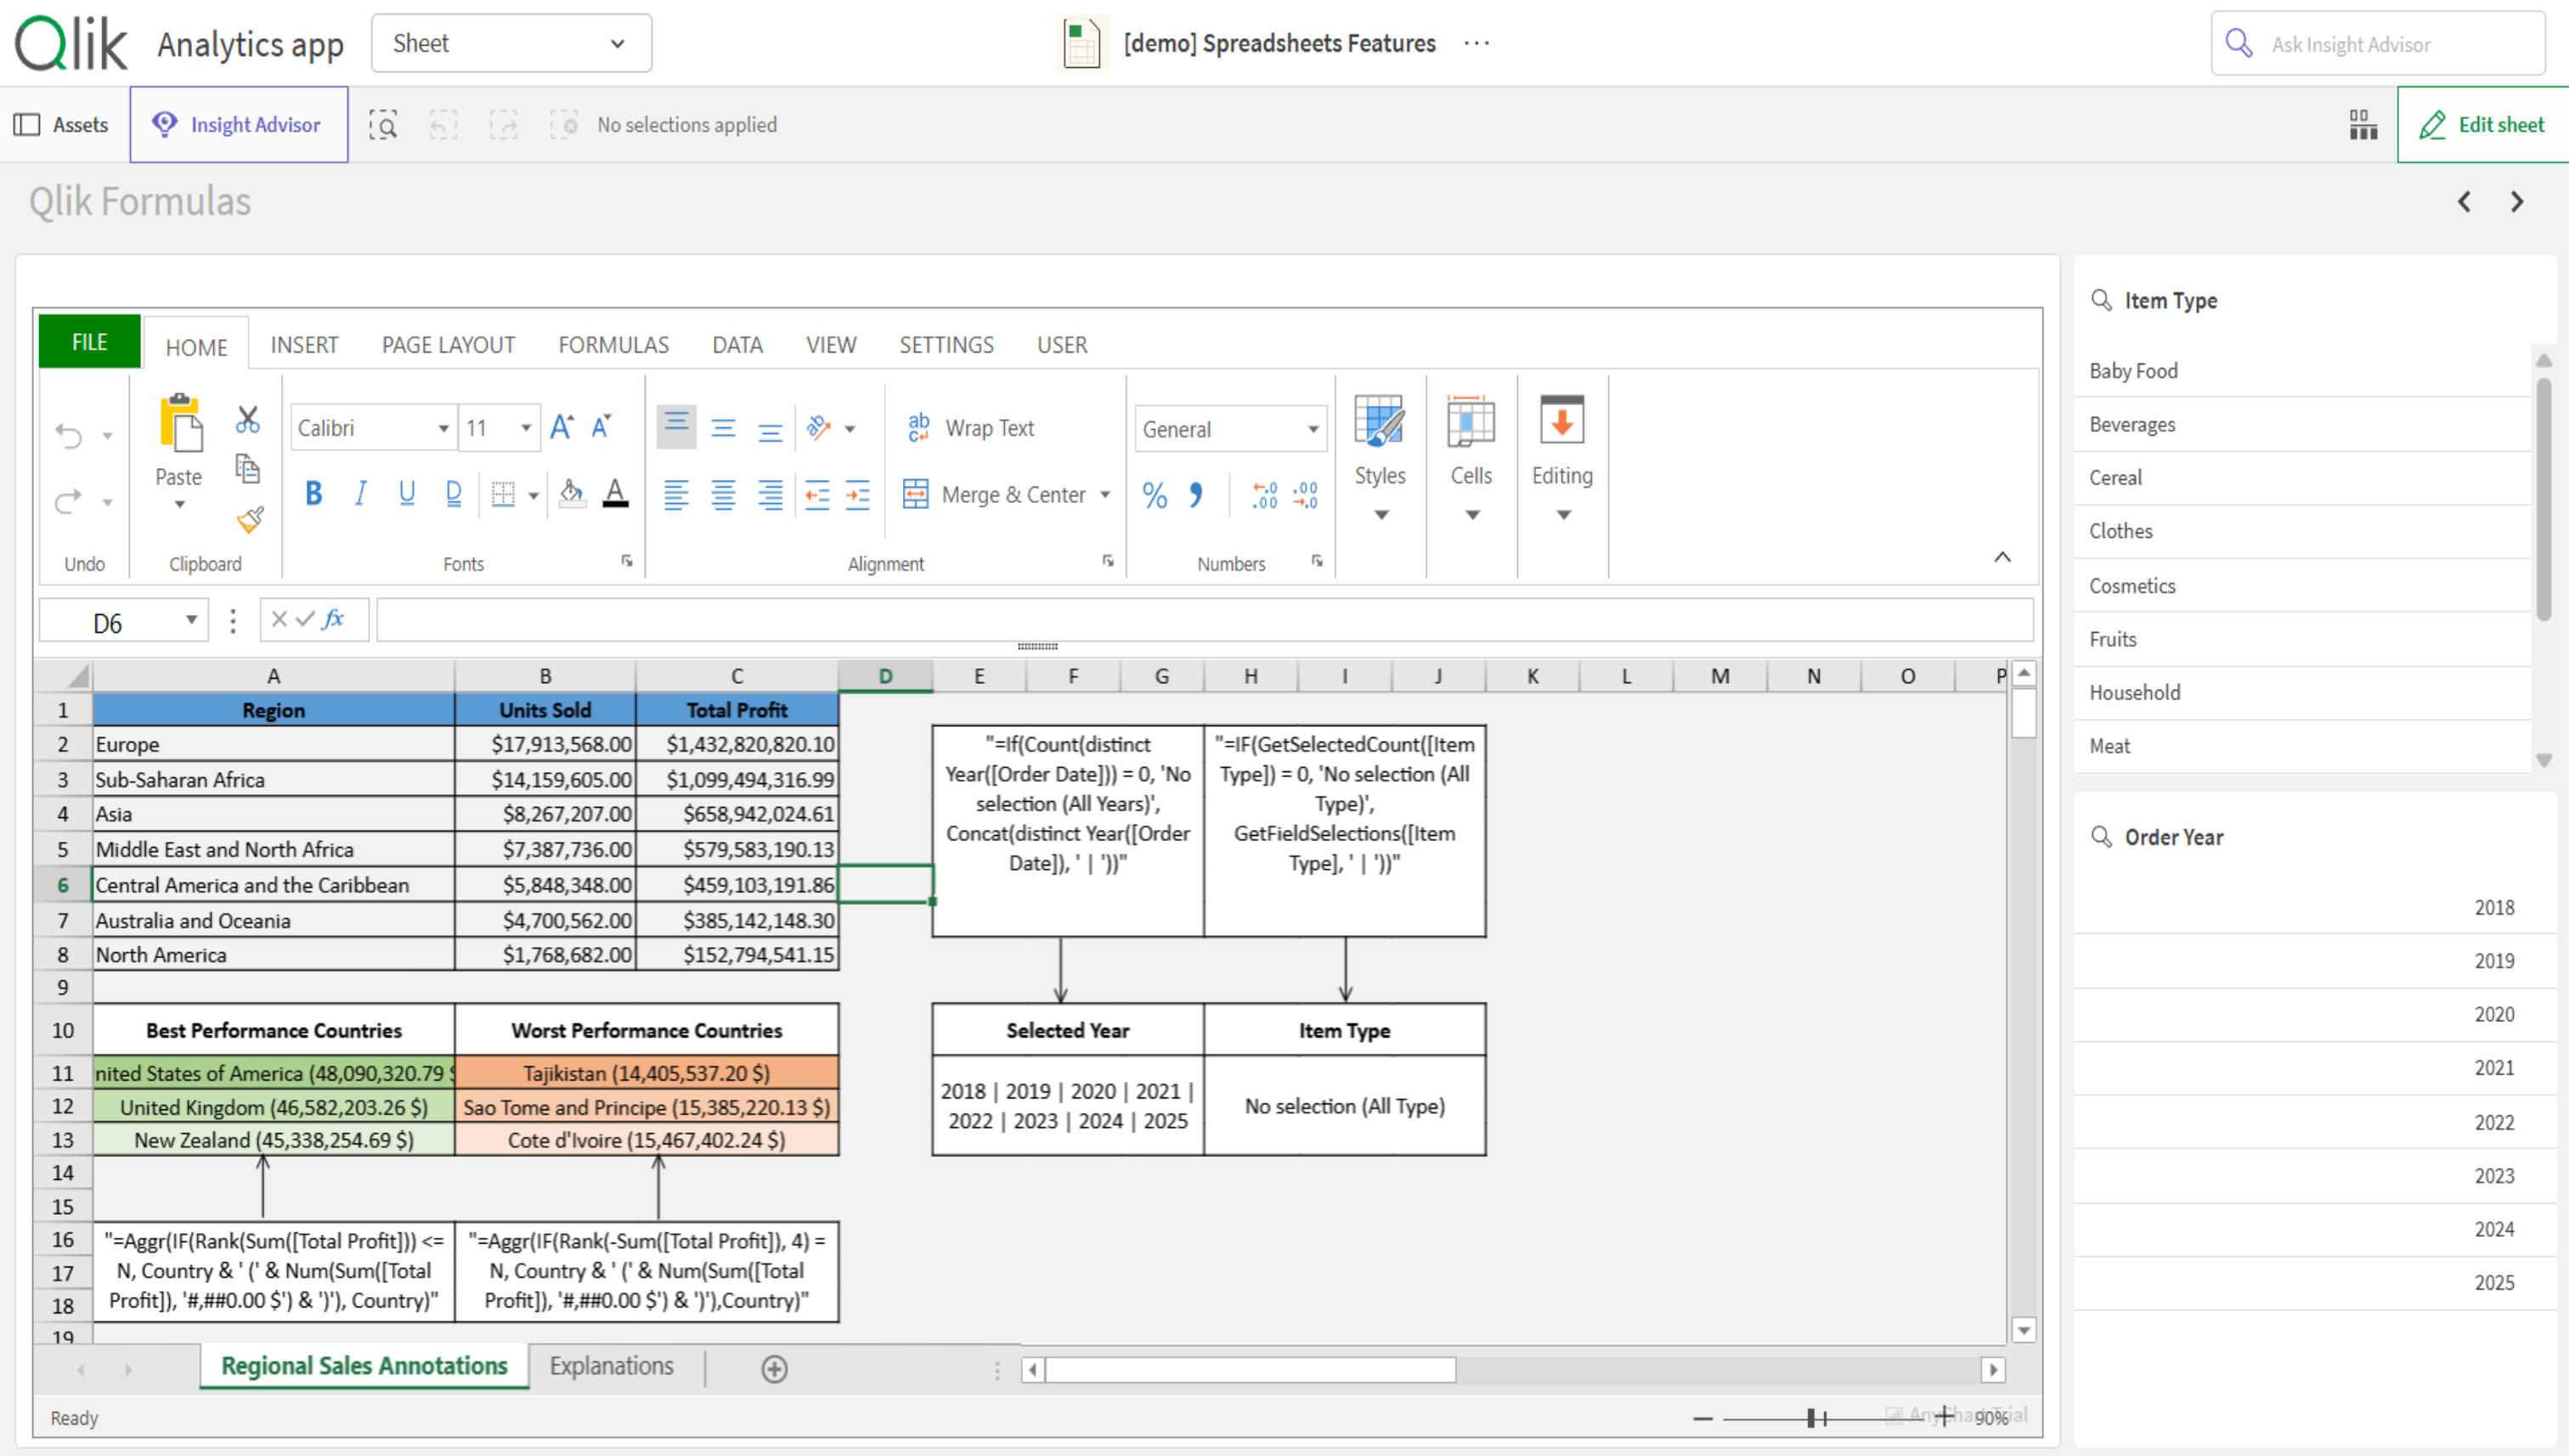Open the Sheet dropdown
The width and height of the screenshot is (2569, 1456).
click(511, 43)
